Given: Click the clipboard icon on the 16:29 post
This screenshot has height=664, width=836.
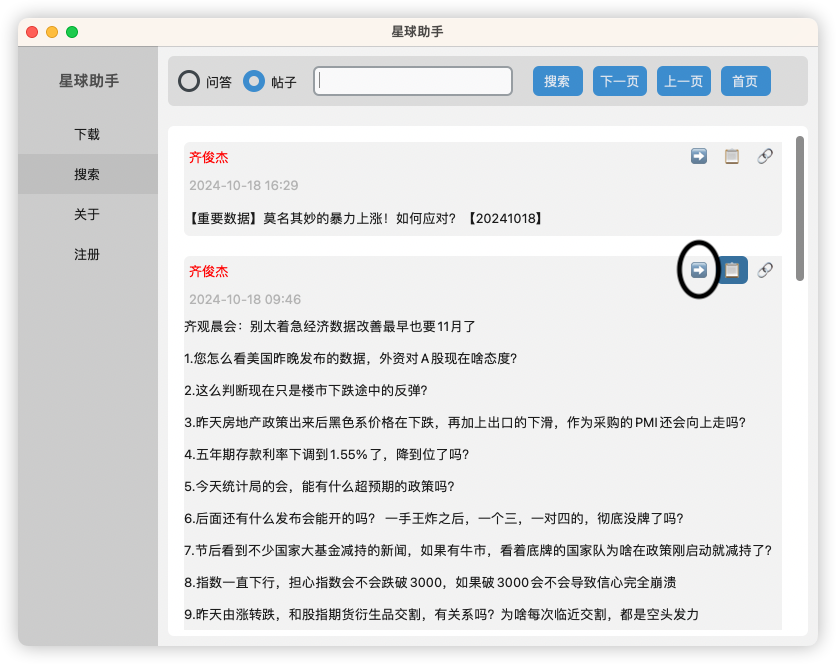Looking at the screenshot, I should [x=732, y=156].
